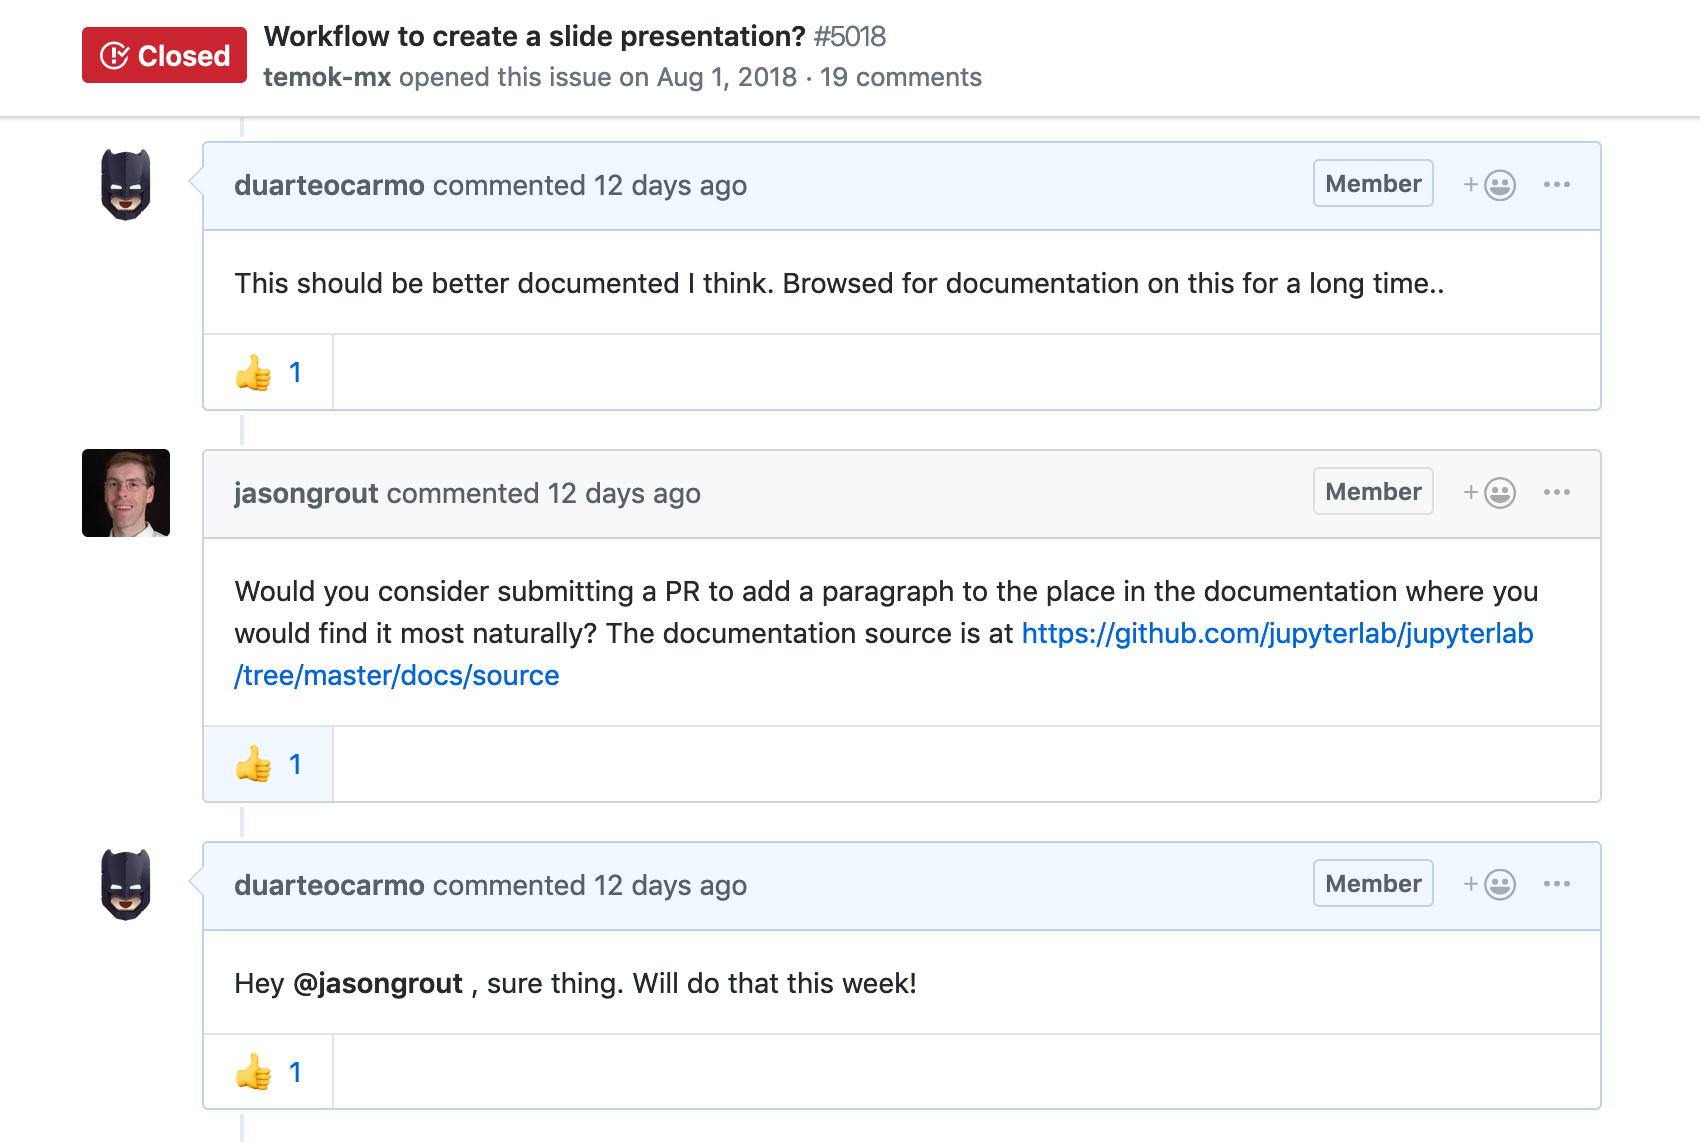Open the three-dot options menu on first comment

1556,185
